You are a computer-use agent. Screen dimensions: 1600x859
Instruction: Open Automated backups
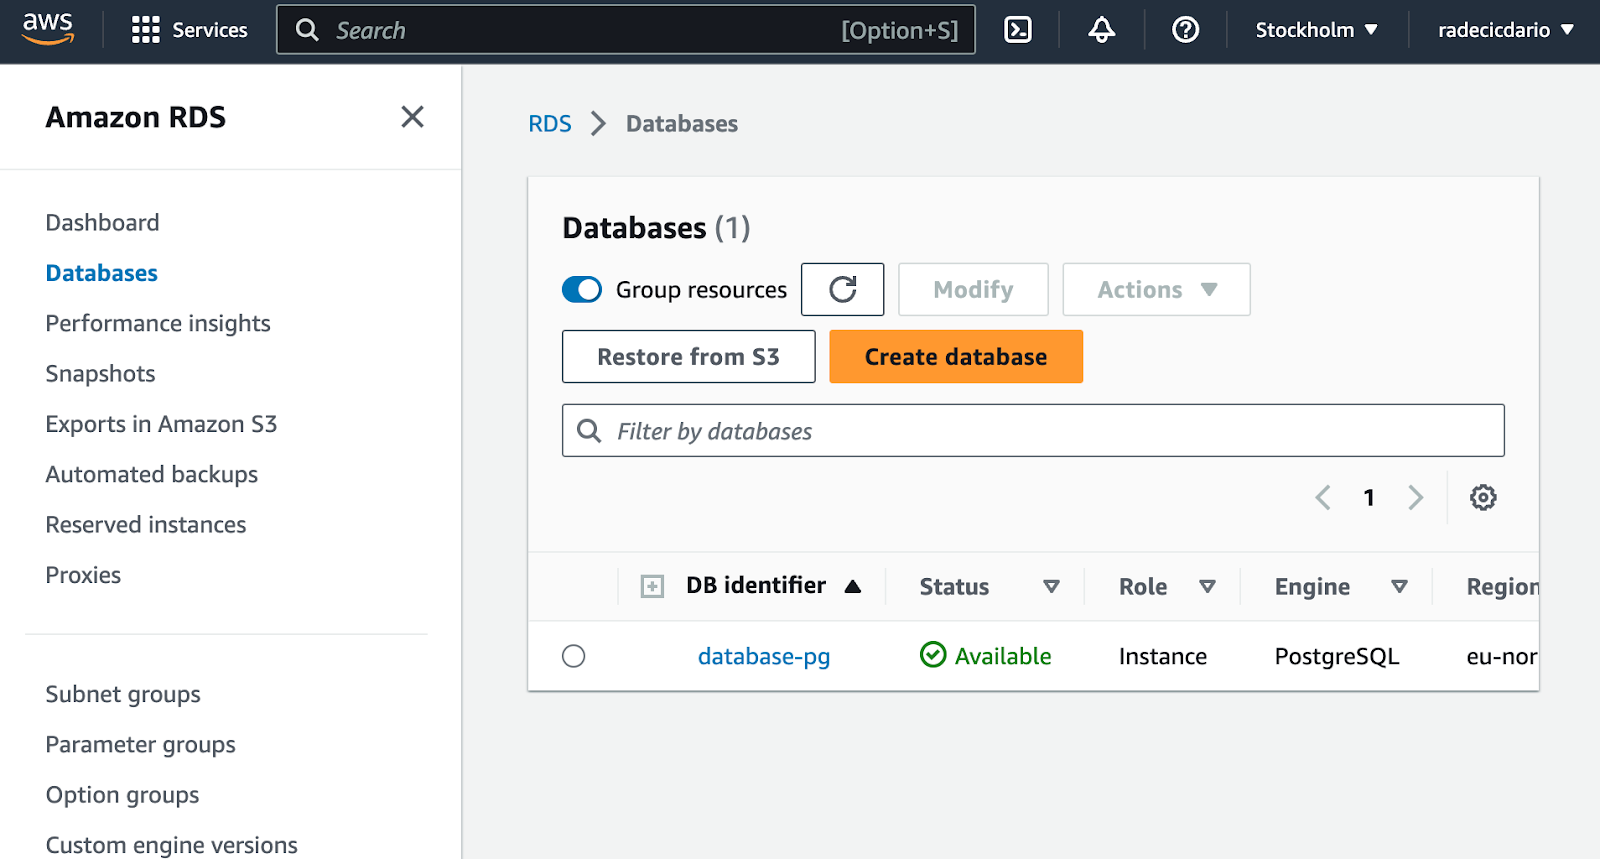coord(151,474)
